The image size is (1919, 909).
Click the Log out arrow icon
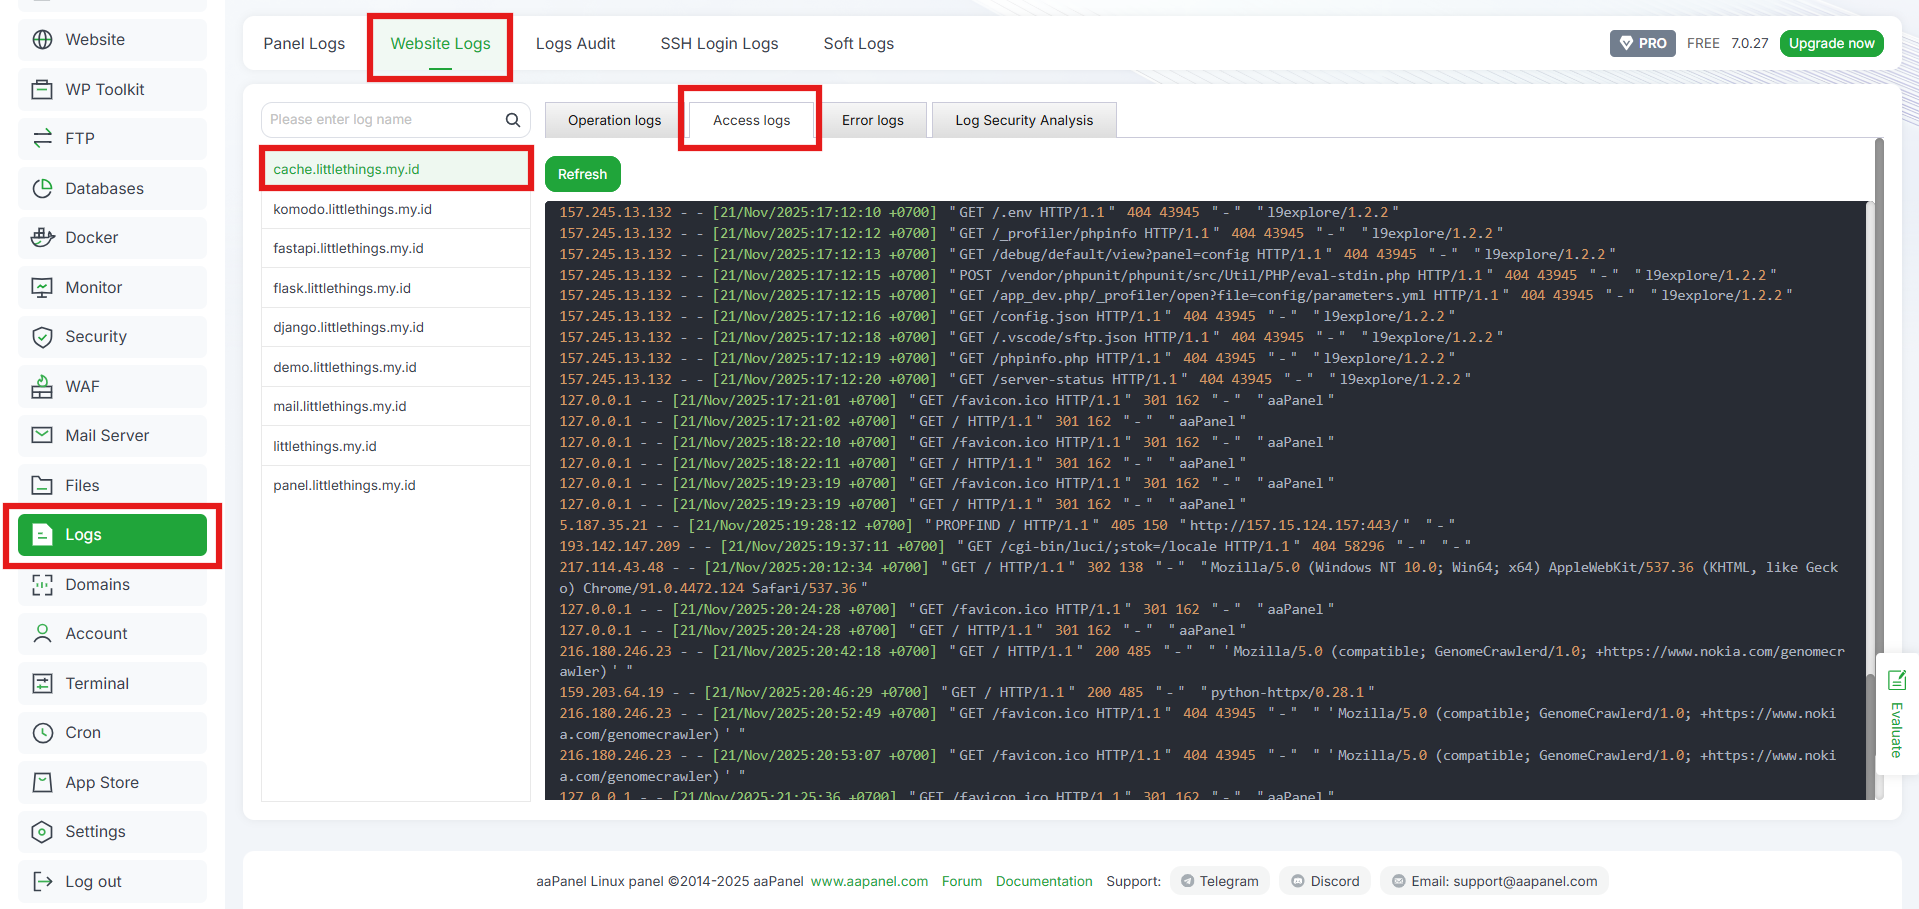tap(42, 881)
